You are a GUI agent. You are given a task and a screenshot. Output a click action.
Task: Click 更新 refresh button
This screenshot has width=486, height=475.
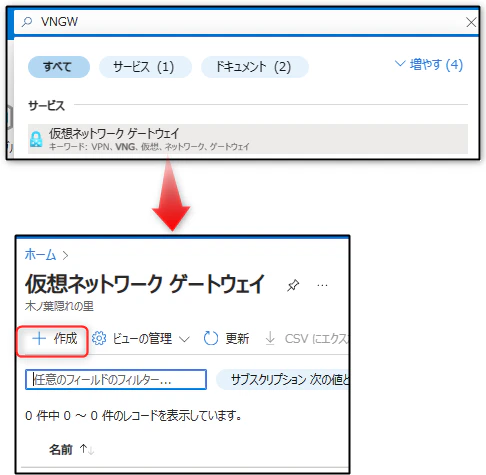[226, 339]
